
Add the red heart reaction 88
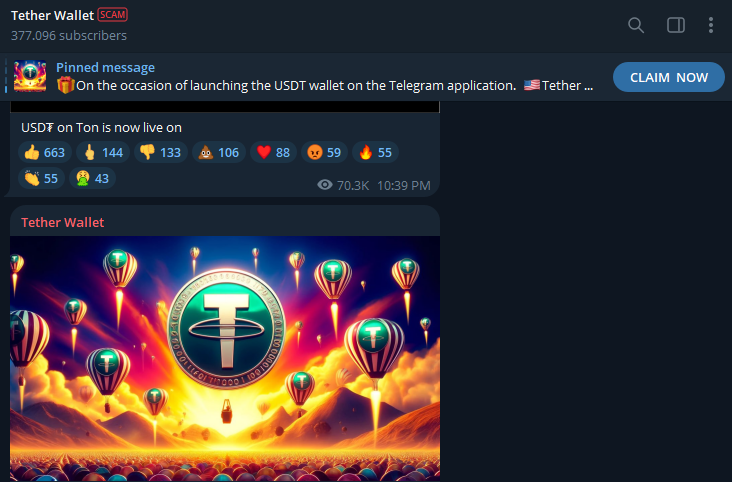click(x=273, y=152)
